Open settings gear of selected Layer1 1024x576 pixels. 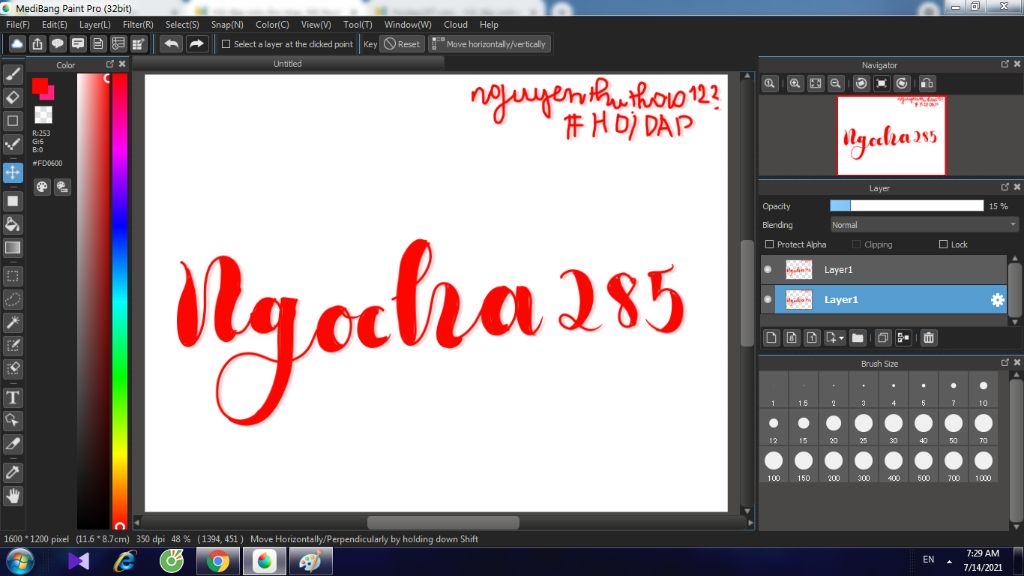tap(997, 300)
